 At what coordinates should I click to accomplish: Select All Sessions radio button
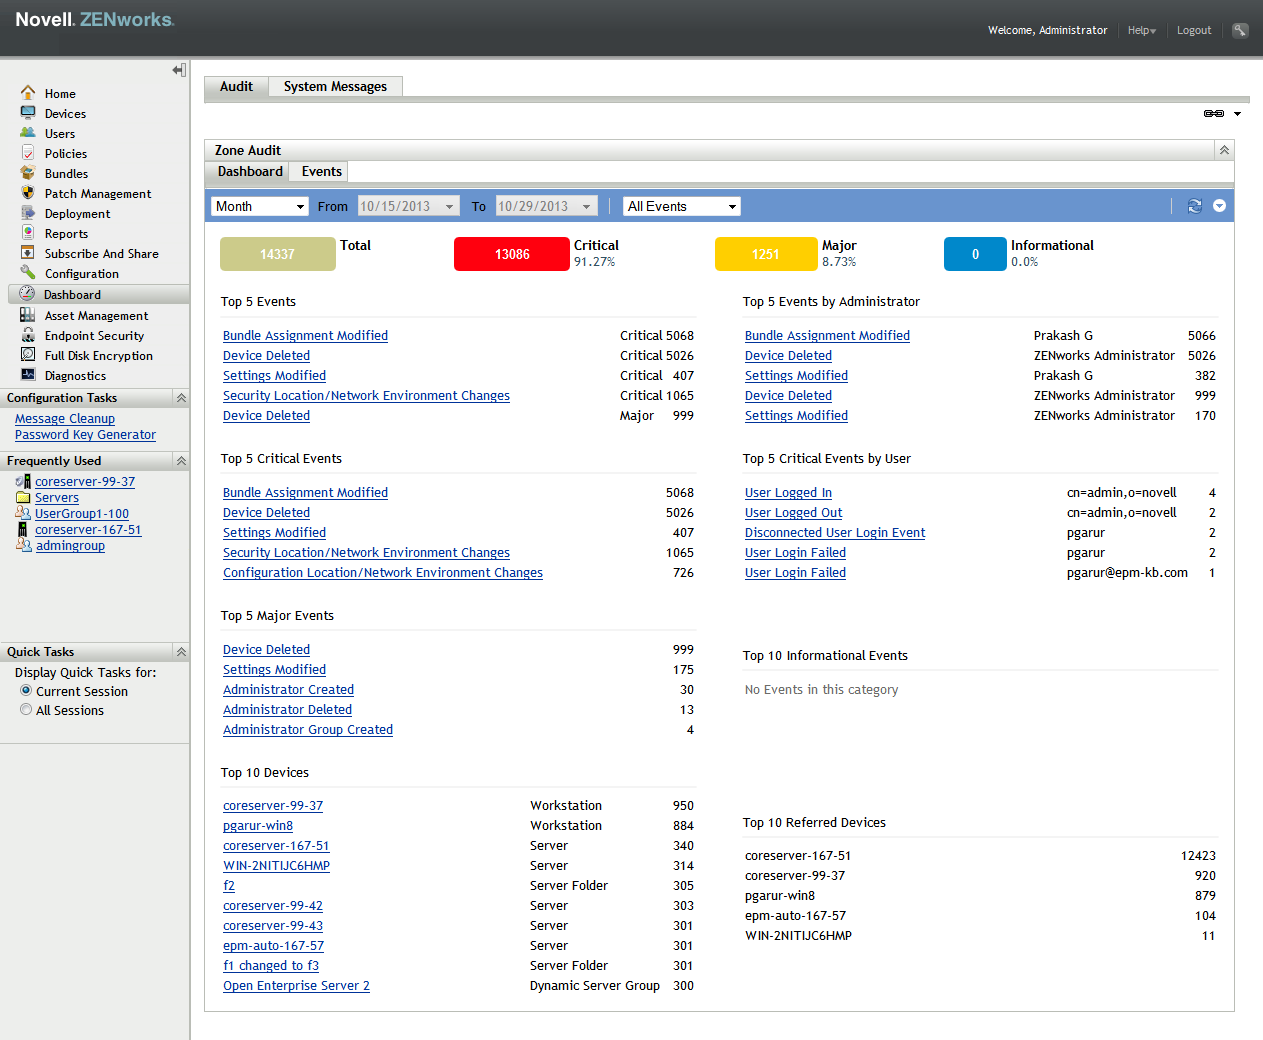[26, 710]
